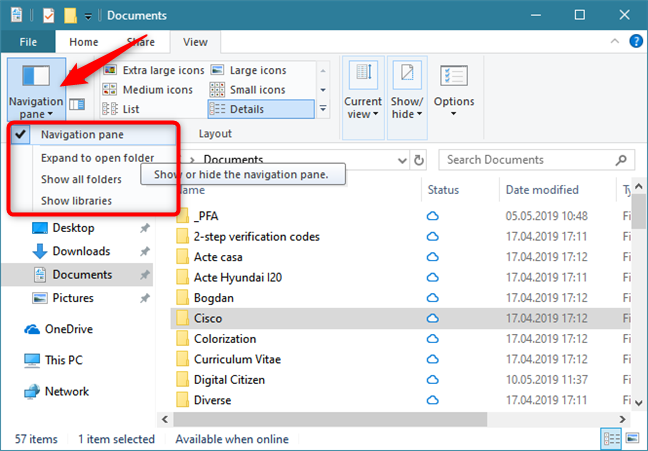Click the New folder quick access icon
This screenshot has width=648, height=451.
[71, 16]
